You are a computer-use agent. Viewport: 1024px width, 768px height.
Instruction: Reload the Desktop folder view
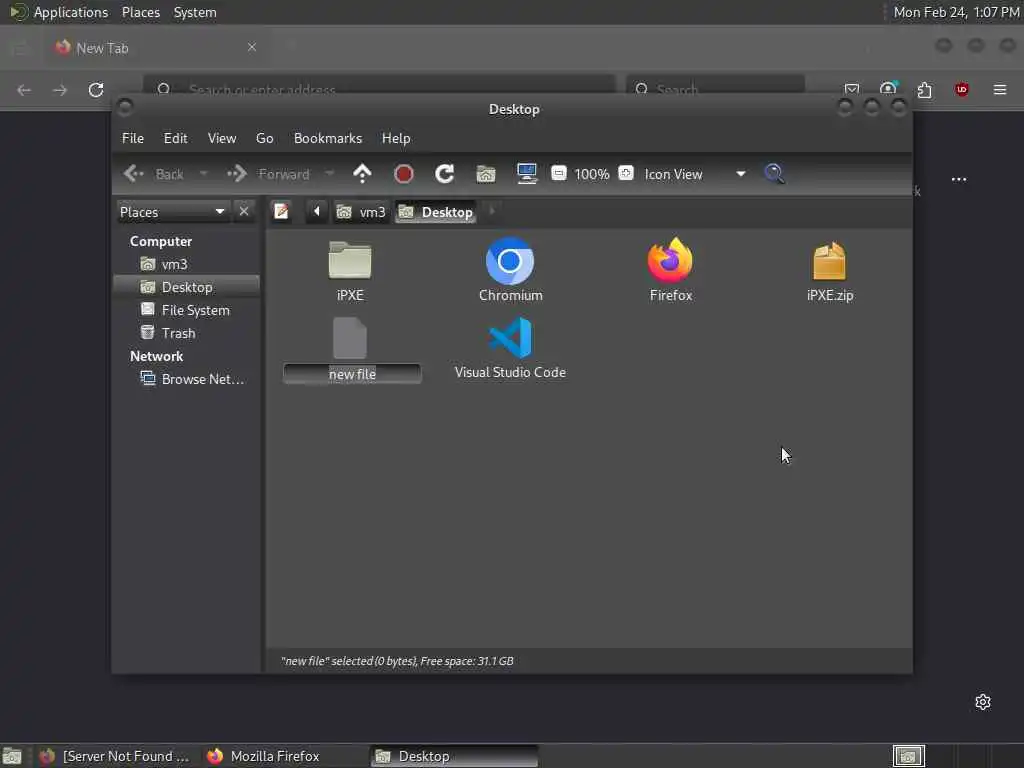tap(445, 174)
